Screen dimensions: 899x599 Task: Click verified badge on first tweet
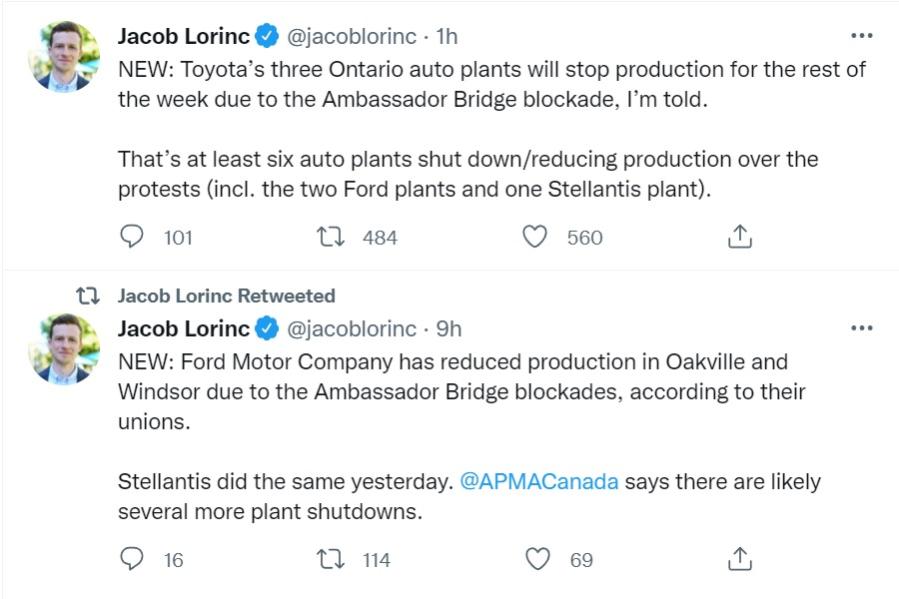[x=267, y=37]
